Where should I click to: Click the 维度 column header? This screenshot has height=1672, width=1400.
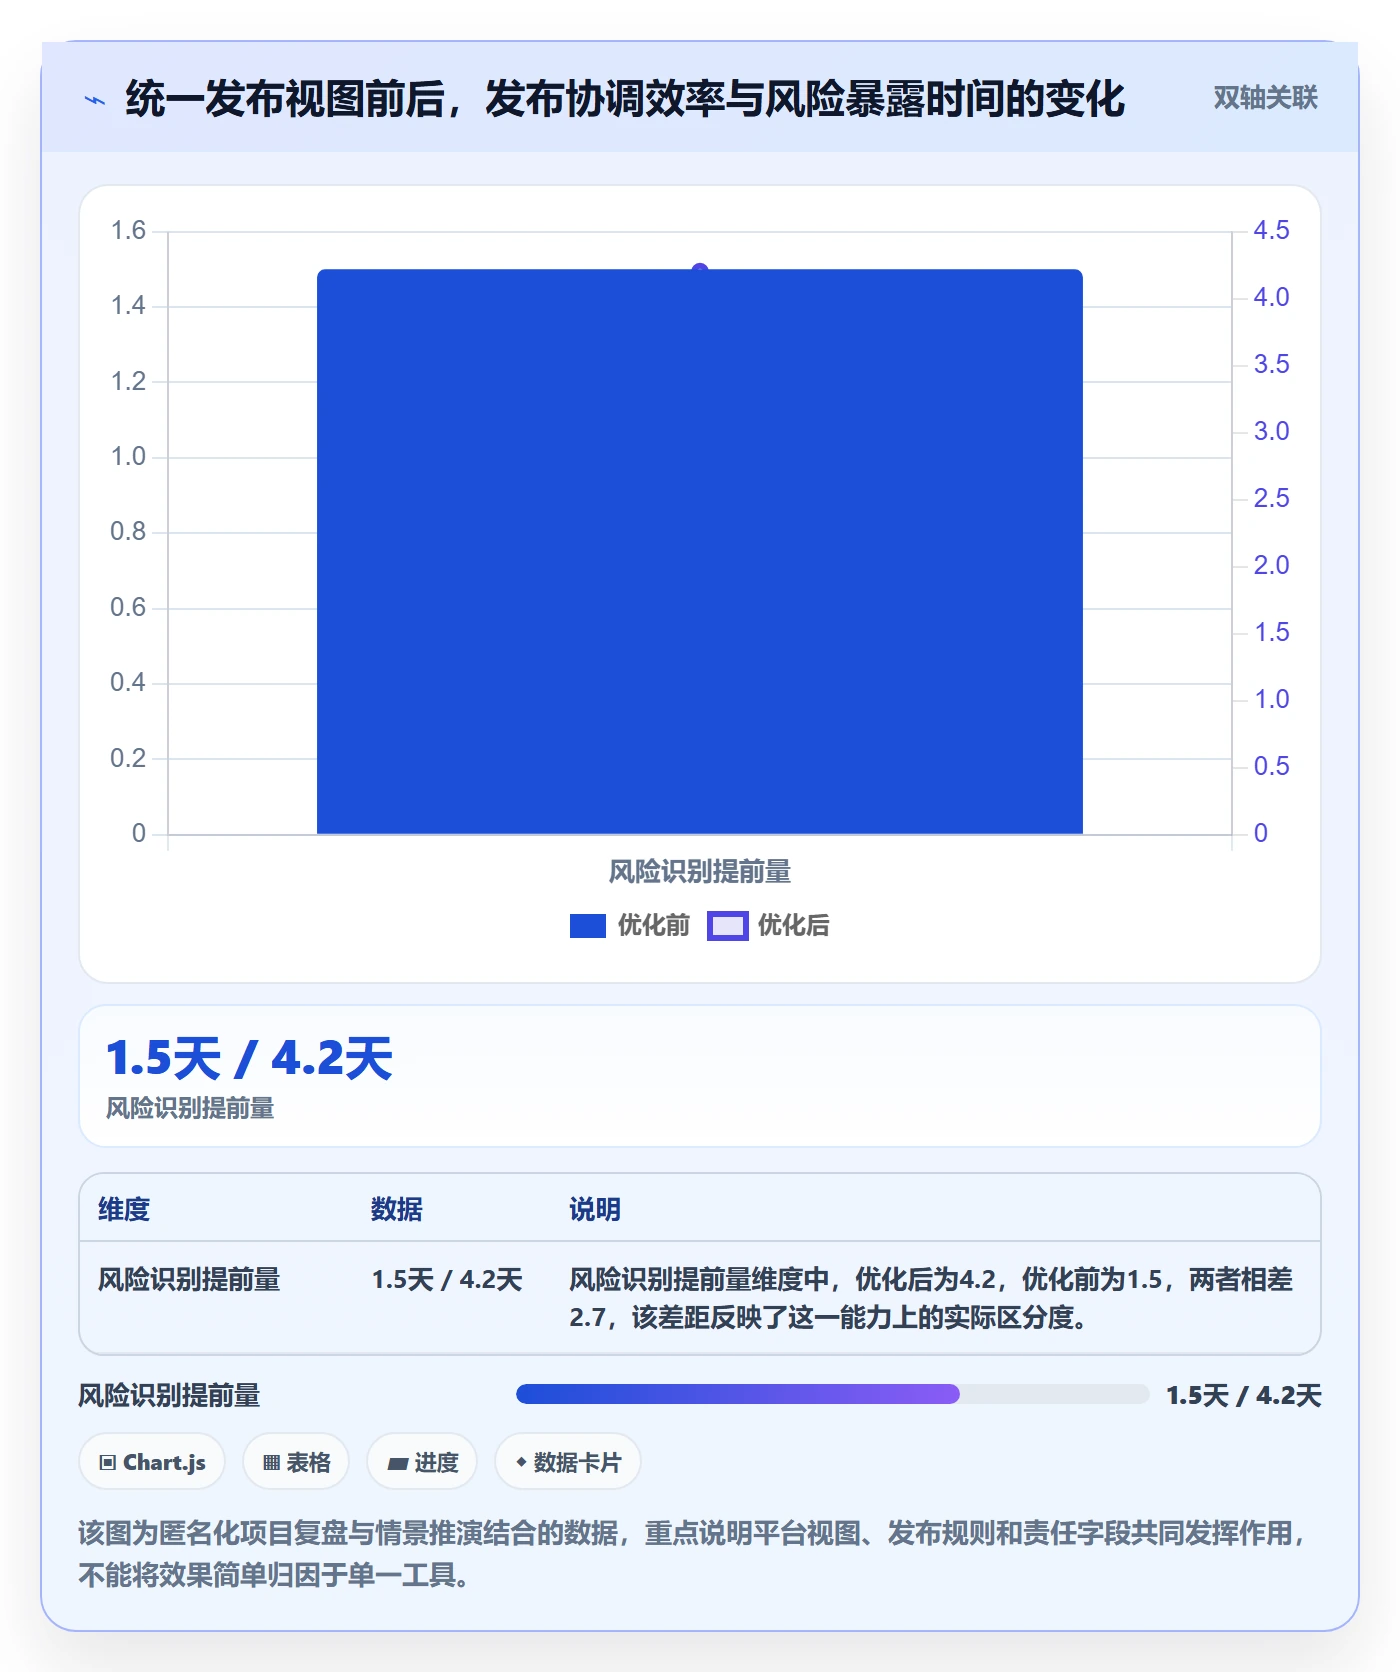(124, 1209)
